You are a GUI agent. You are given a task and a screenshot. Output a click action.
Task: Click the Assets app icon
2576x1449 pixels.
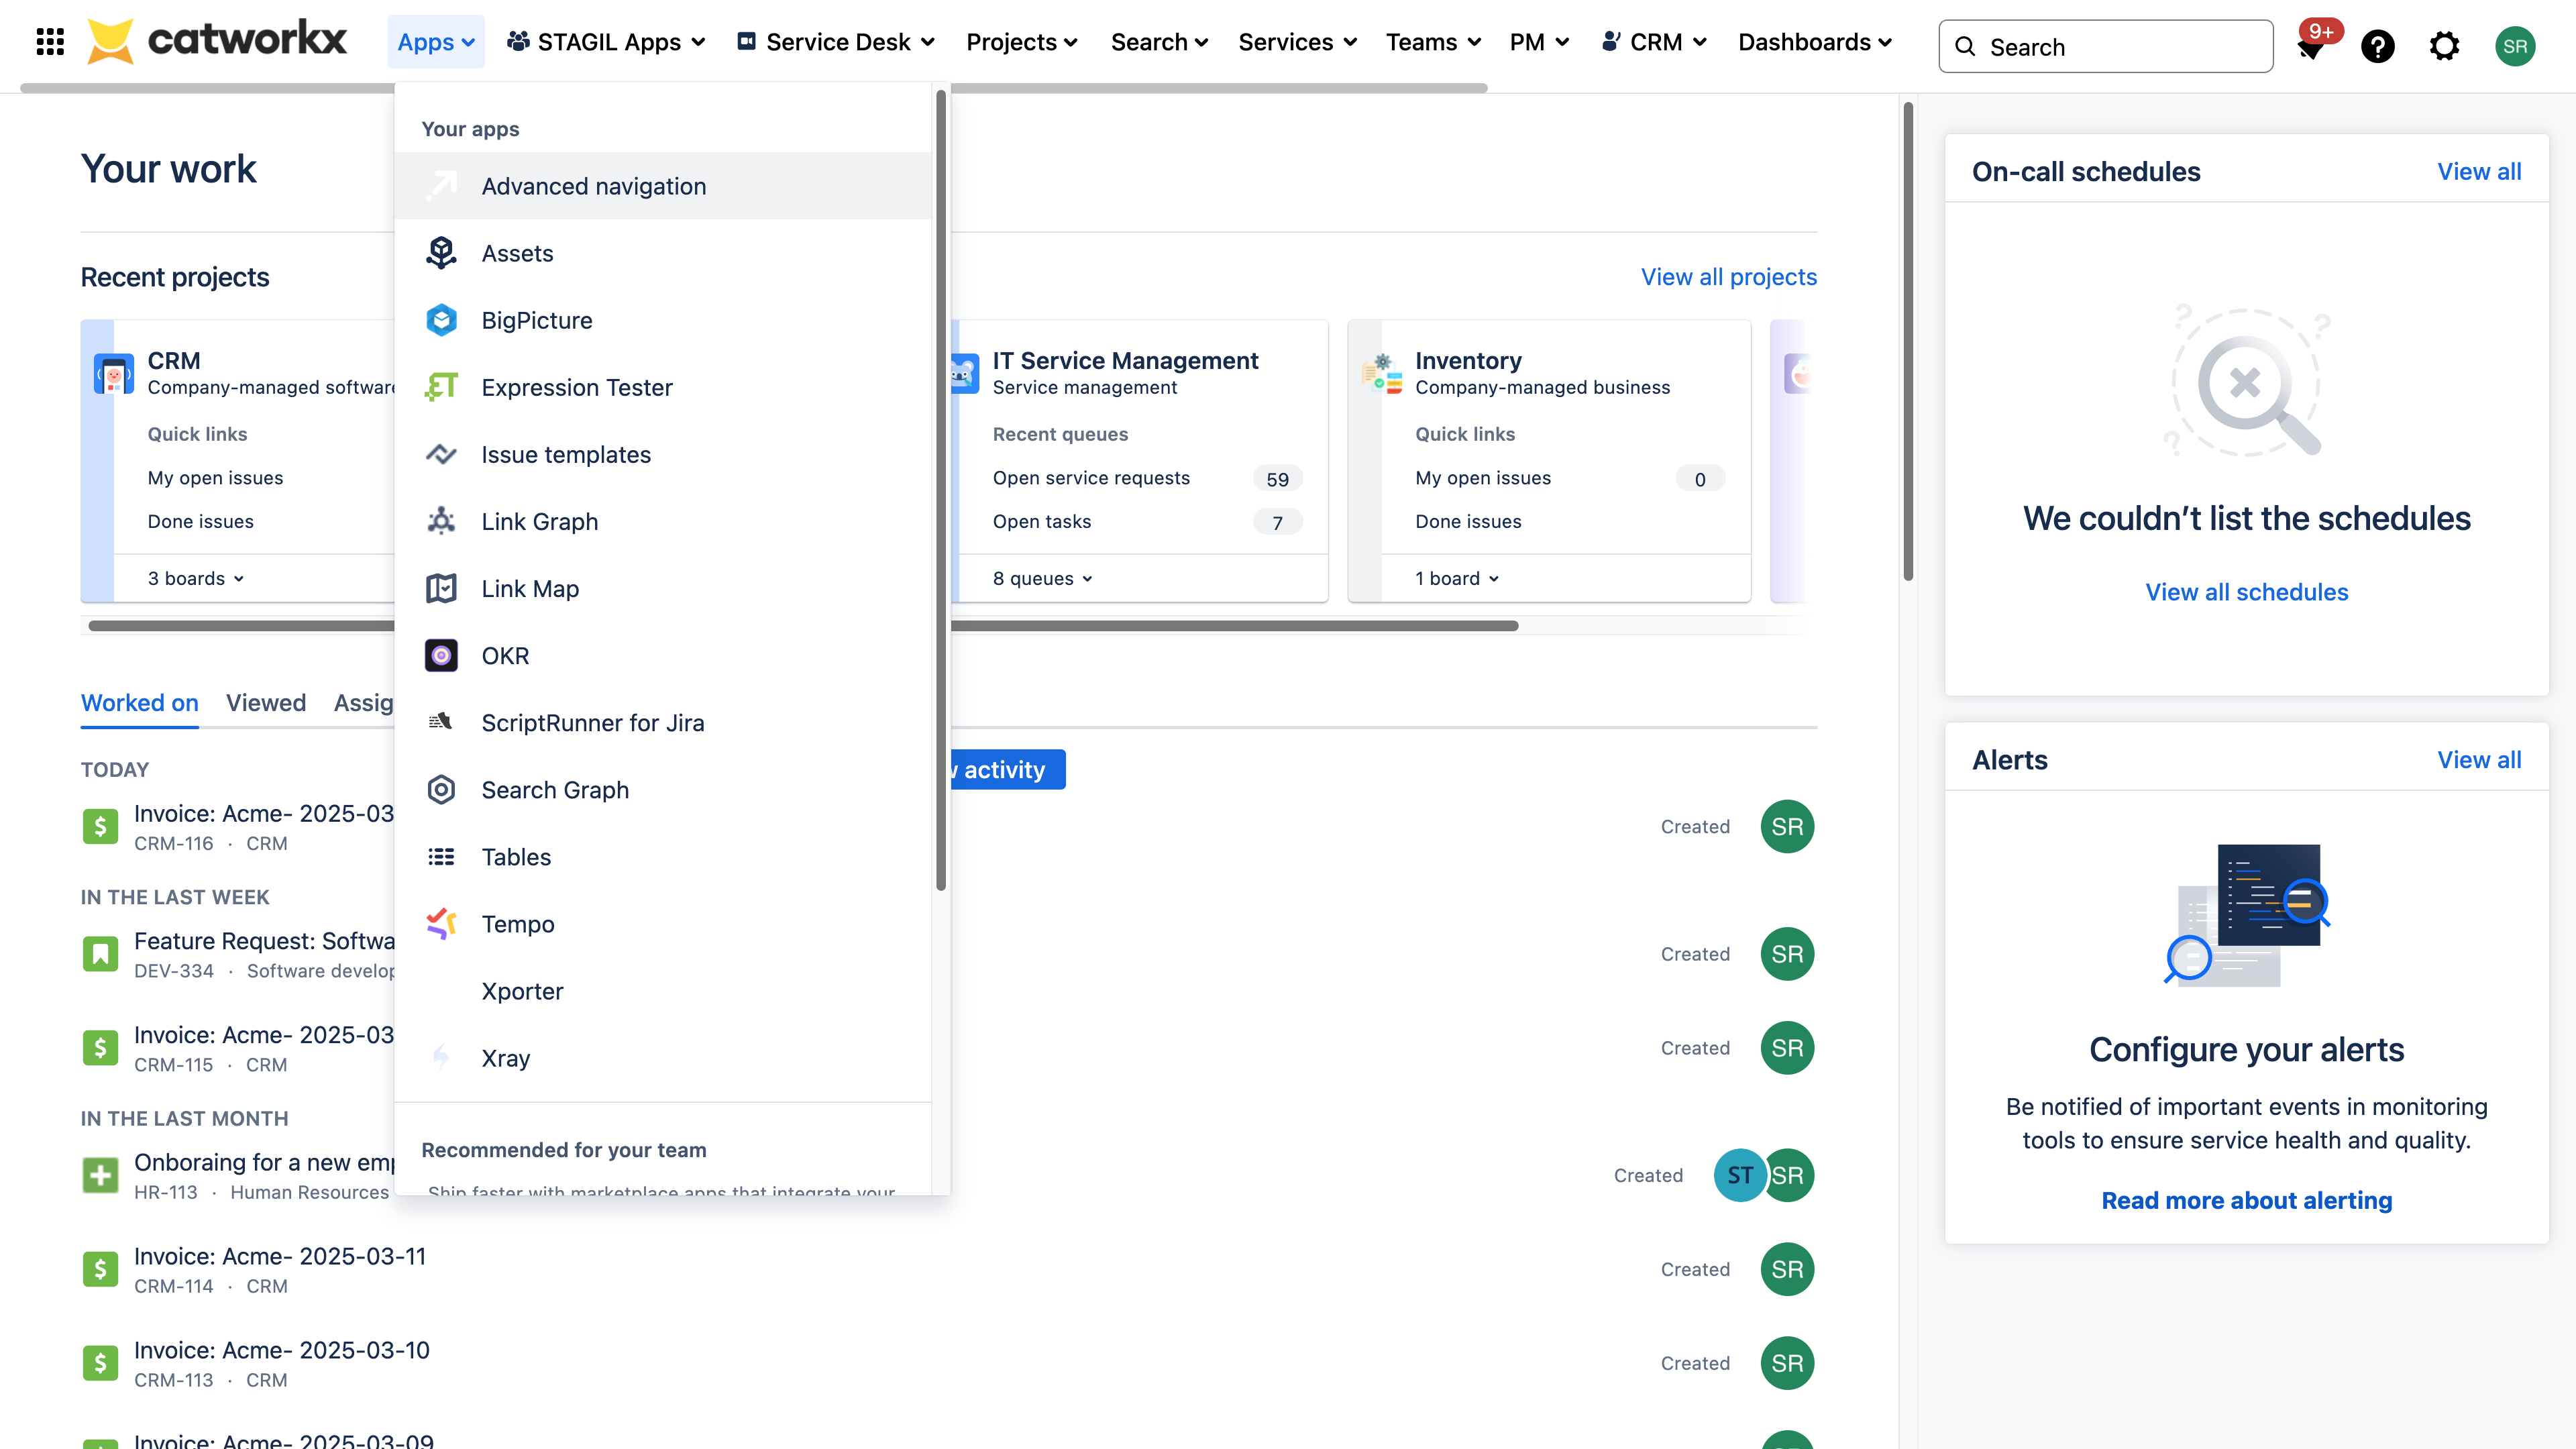click(441, 253)
